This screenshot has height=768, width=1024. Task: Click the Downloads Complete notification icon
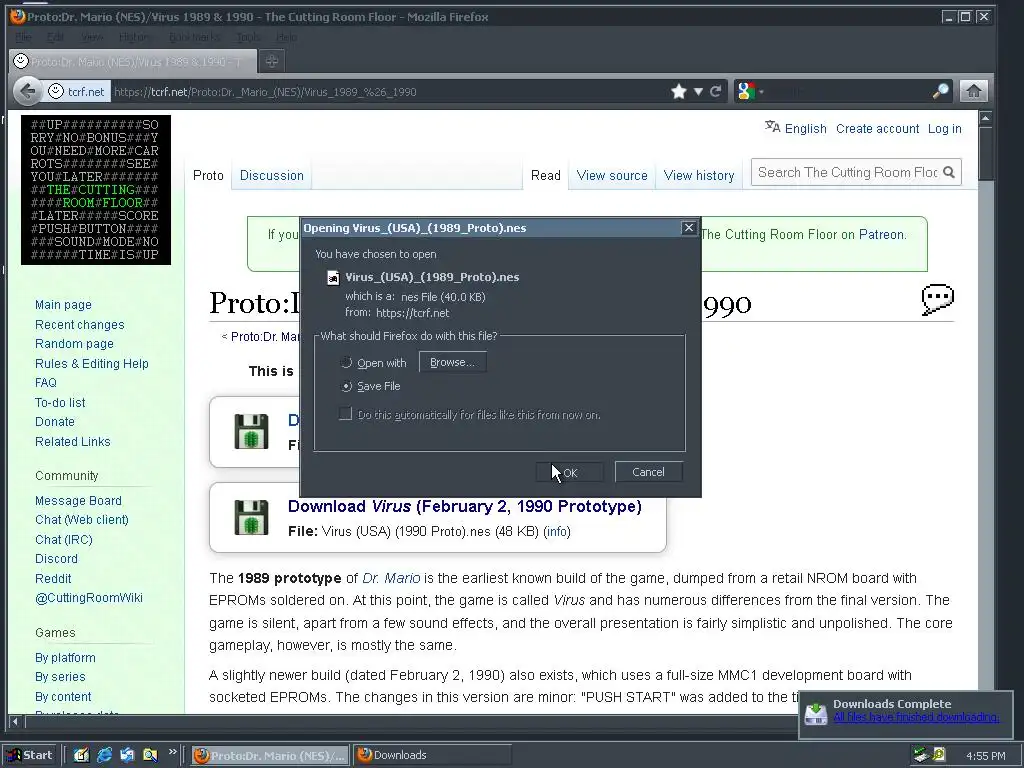pos(816,712)
